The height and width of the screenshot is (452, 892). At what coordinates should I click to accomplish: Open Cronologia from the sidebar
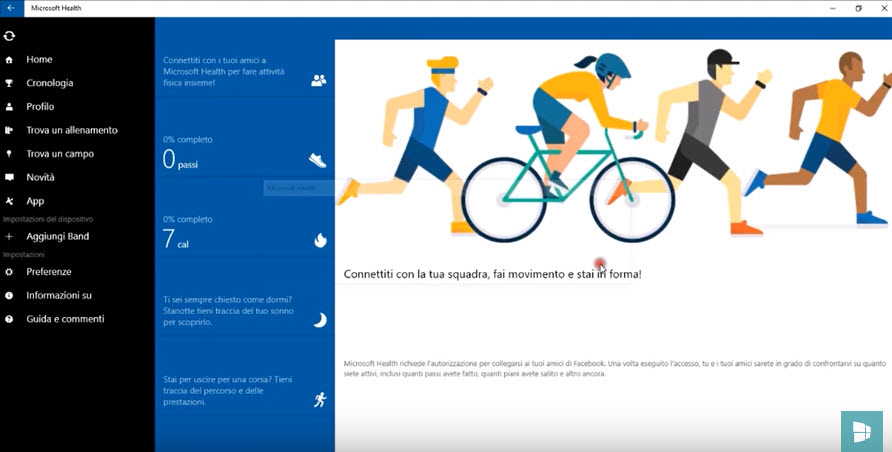tap(49, 83)
